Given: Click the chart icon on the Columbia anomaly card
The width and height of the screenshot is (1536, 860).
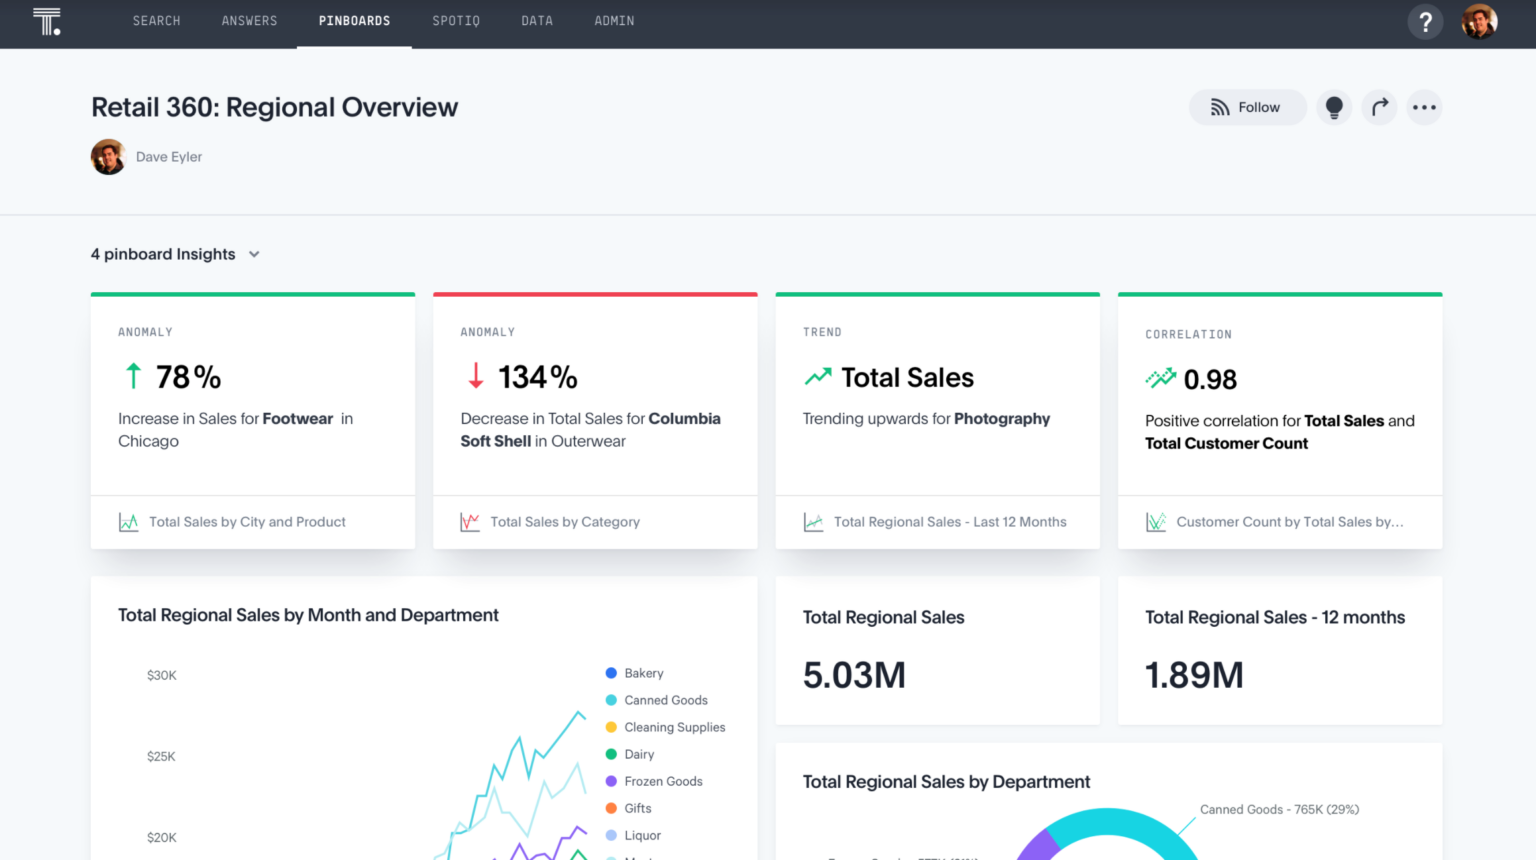Looking at the screenshot, I should 470,521.
